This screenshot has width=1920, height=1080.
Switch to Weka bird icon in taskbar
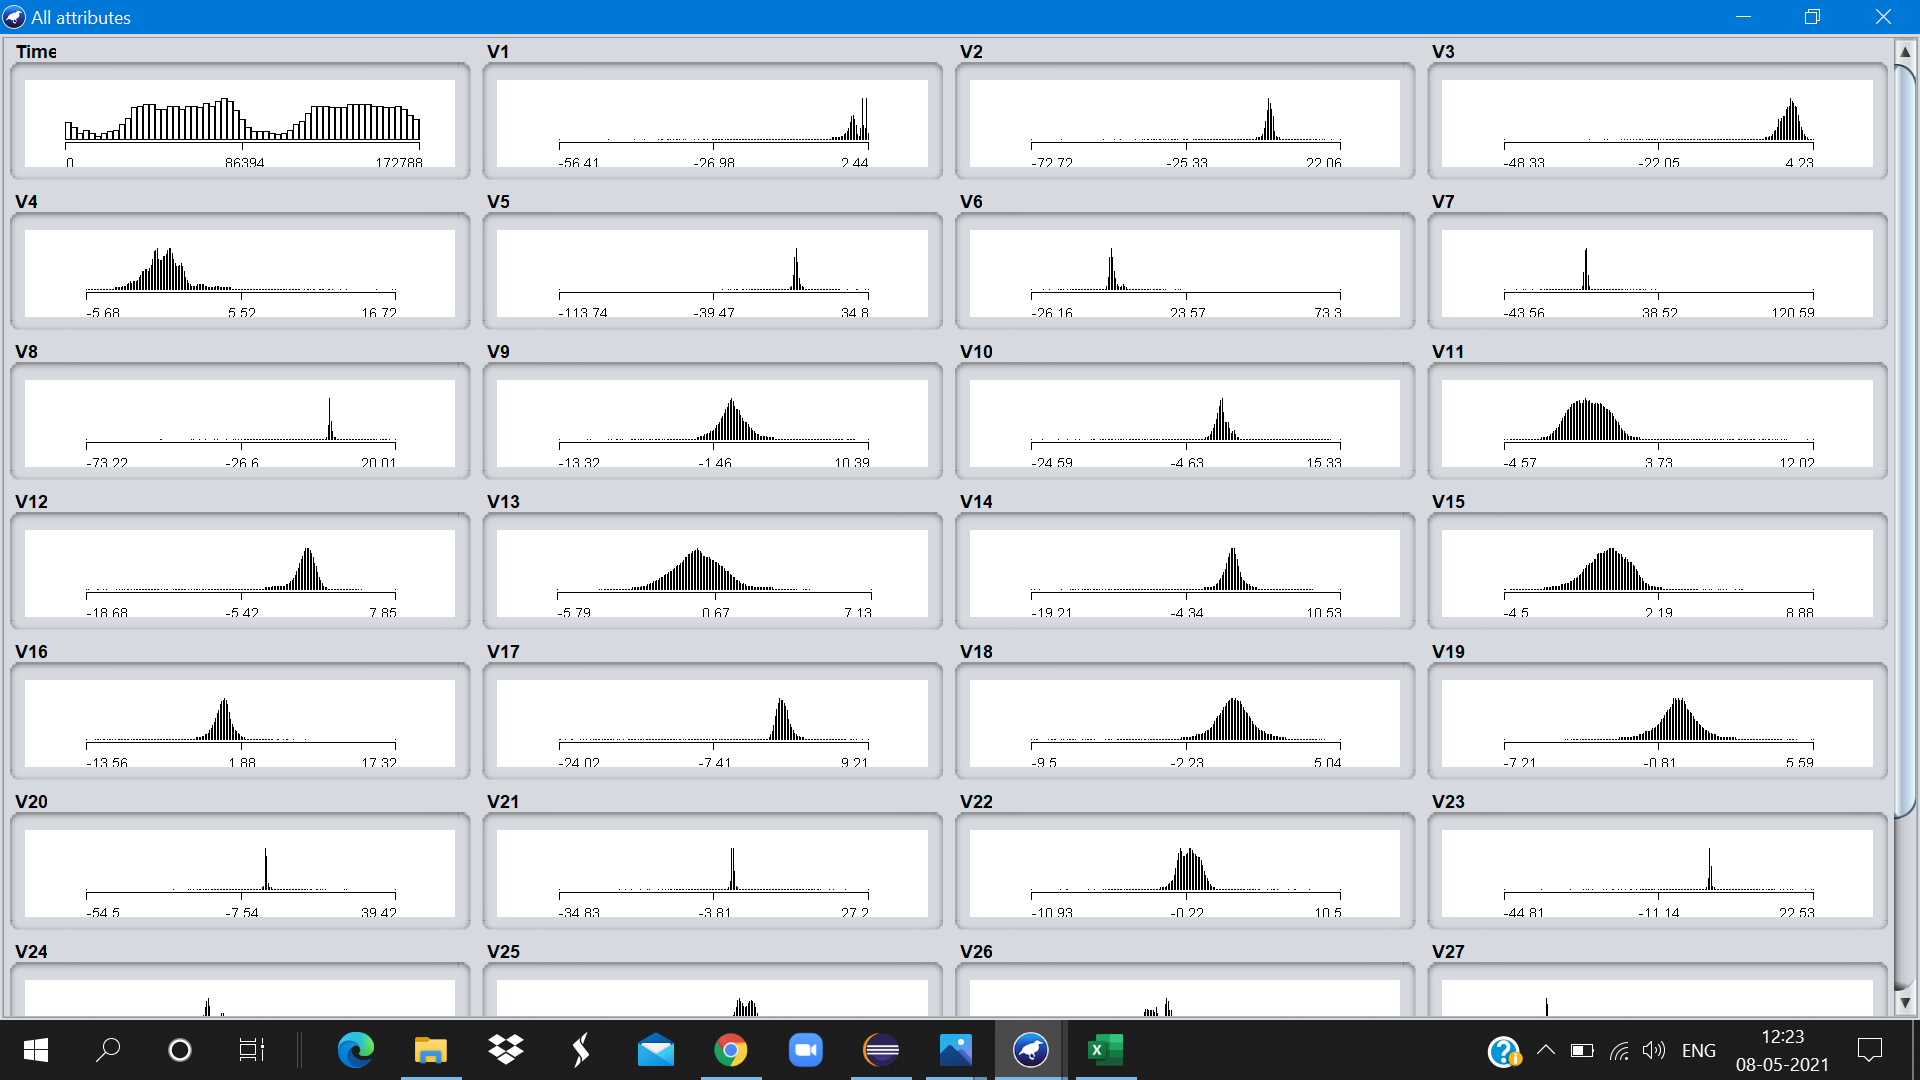(1031, 1050)
